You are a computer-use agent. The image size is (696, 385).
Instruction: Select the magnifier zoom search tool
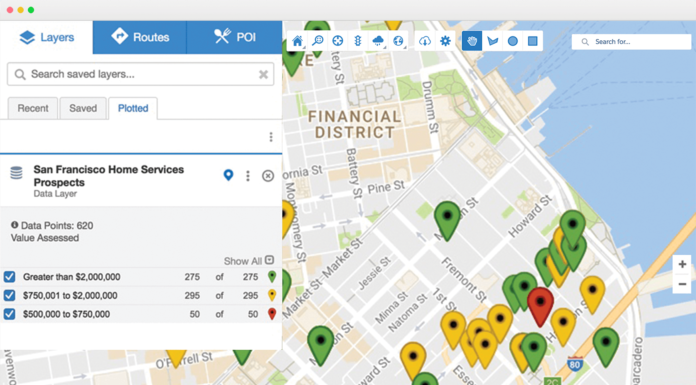coord(317,41)
